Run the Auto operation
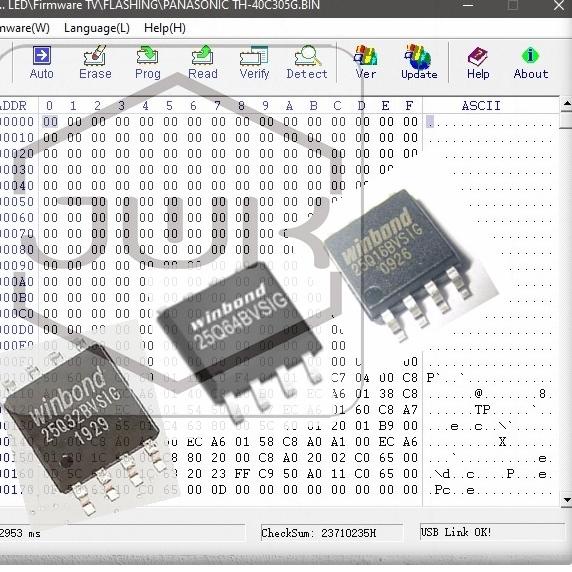 pyautogui.click(x=42, y=63)
